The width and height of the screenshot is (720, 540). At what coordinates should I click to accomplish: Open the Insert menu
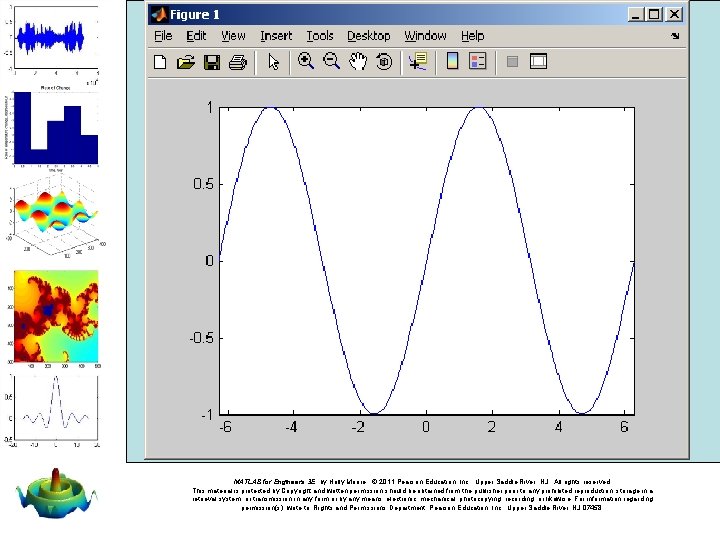click(x=276, y=36)
